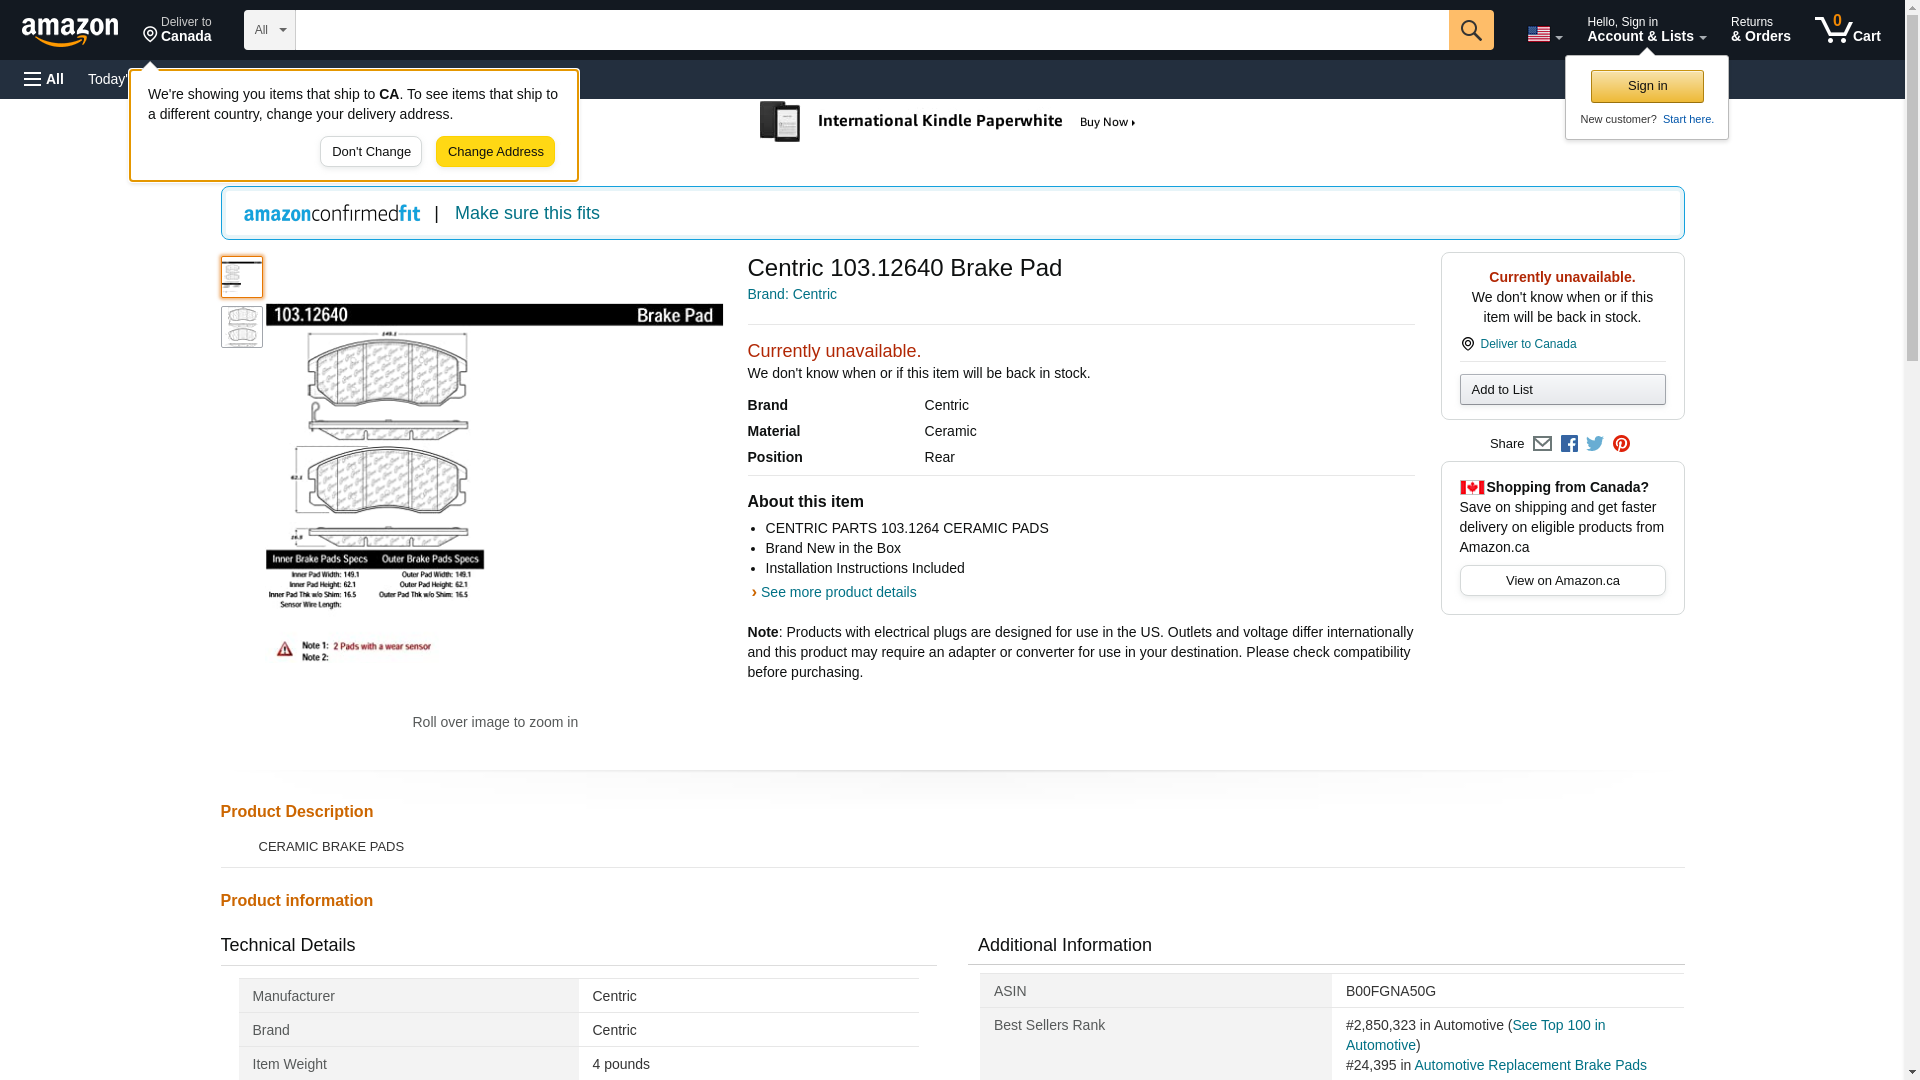Click the Change Address button
The image size is (1920, 1080).
pos(495,152)
